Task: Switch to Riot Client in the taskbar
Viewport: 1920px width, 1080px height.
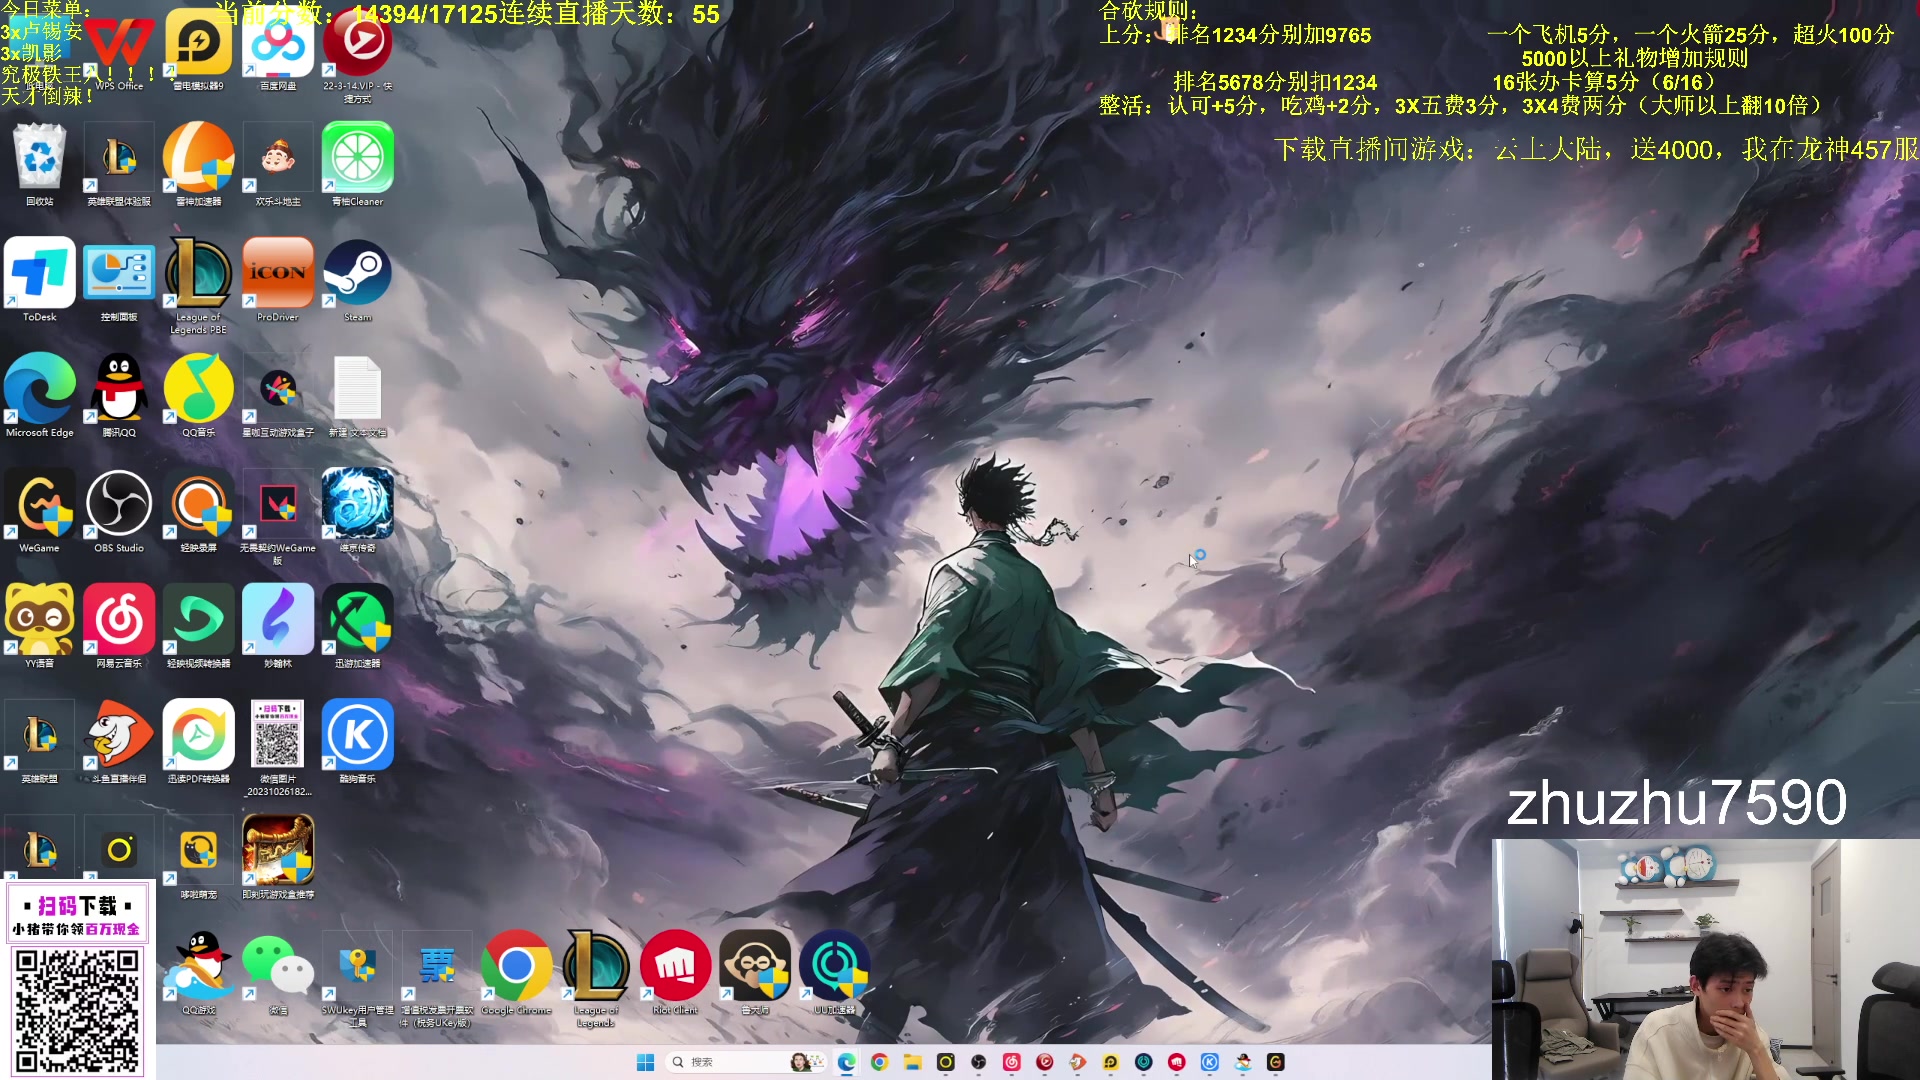Action: point(1176,1062)
